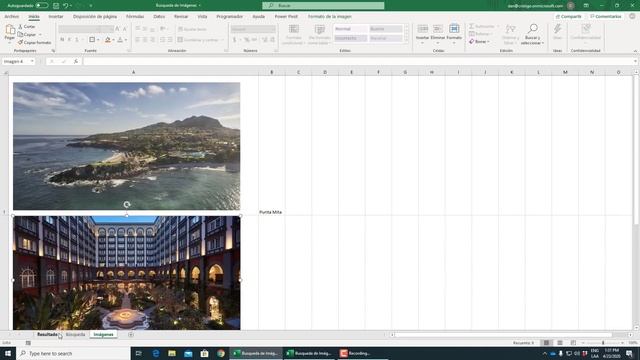Image resolution: width=640 pixels, height=360 pixels.
Task: Click the Page Layout view status icon
Action: (560, 343)
